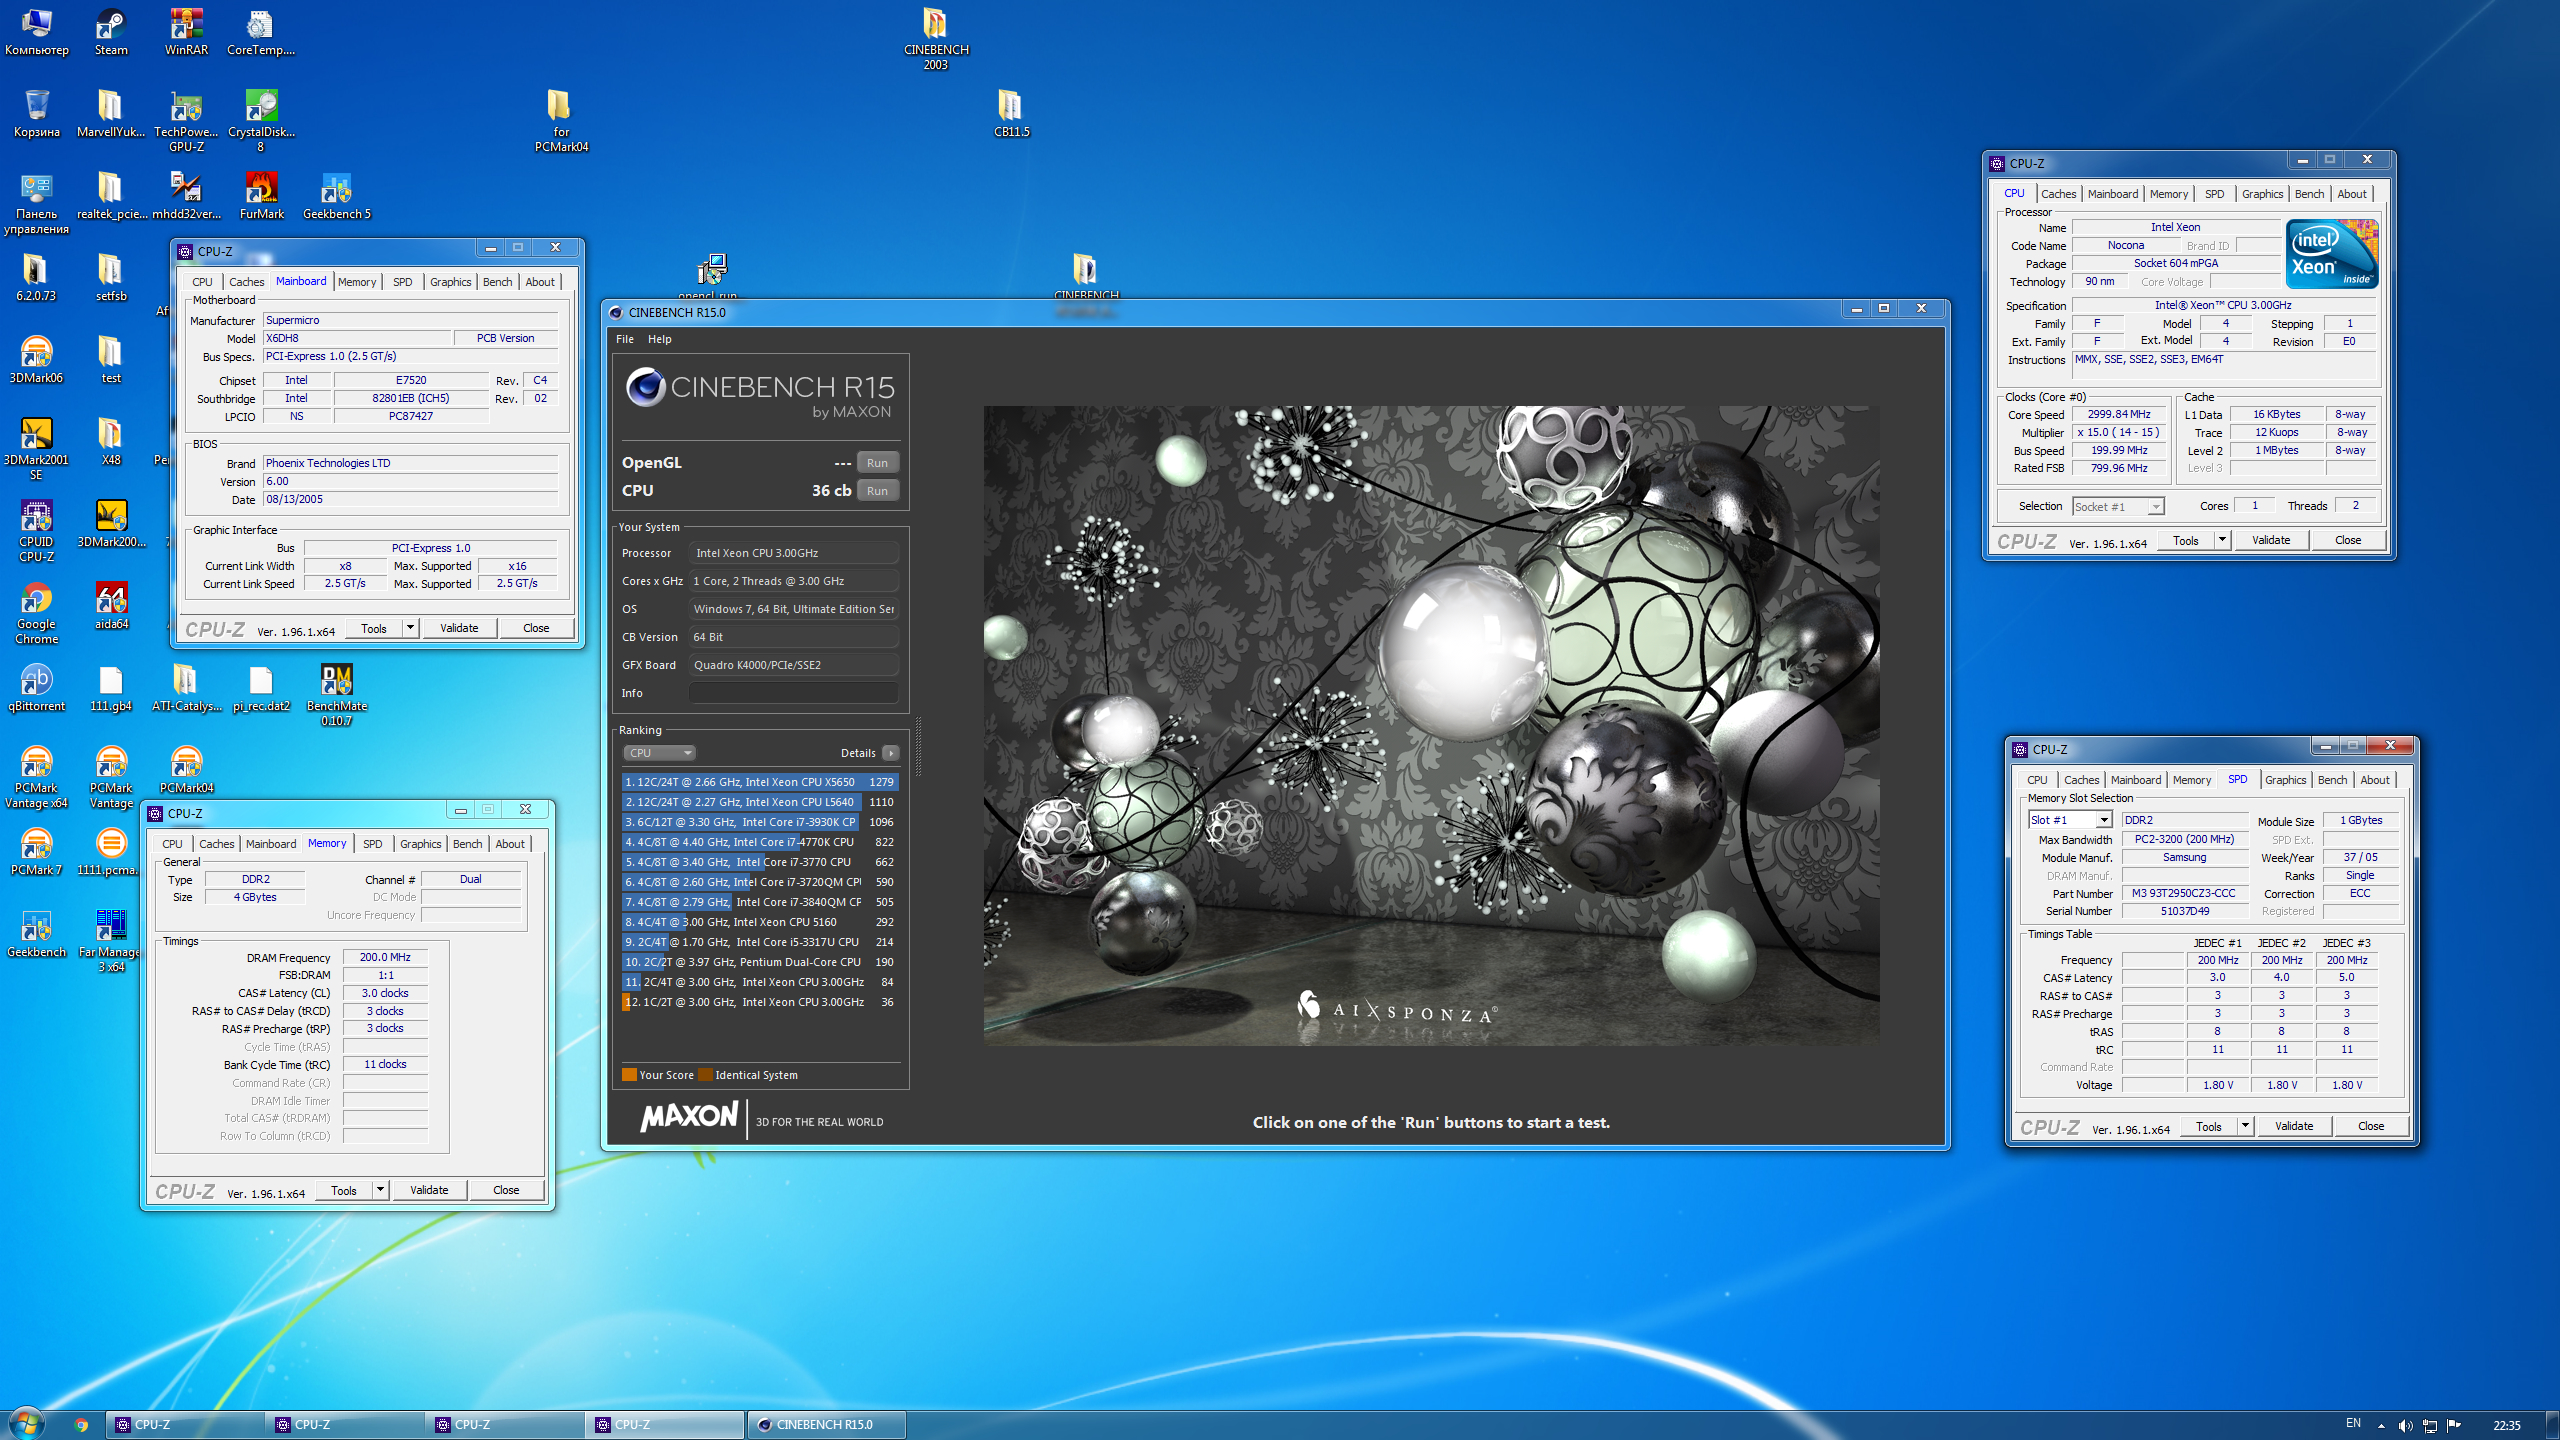Image resolution: width=2560 pixels, height=1440 pixels.
Task: Click Tools button in SPD CPU-Z window
Action: 2208,1126
